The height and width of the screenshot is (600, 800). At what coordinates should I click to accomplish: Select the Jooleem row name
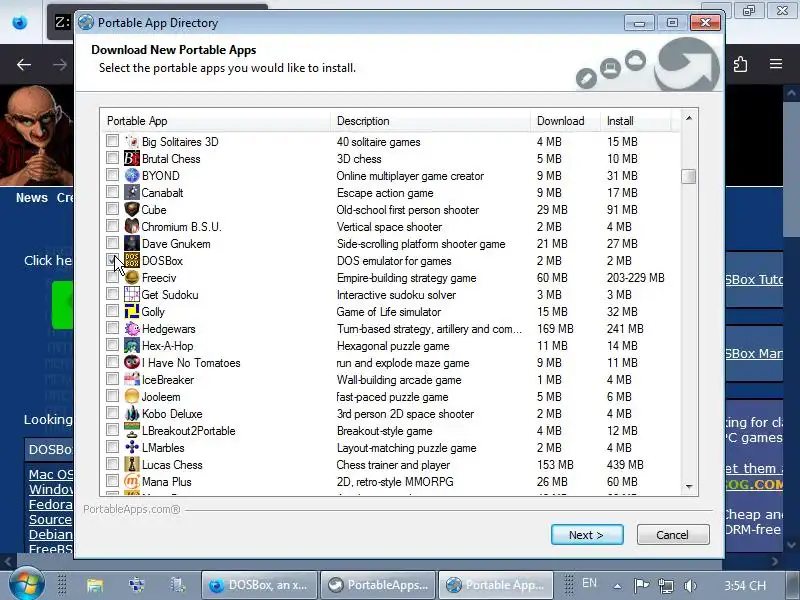pyautogui.click(x=161, y=397)
